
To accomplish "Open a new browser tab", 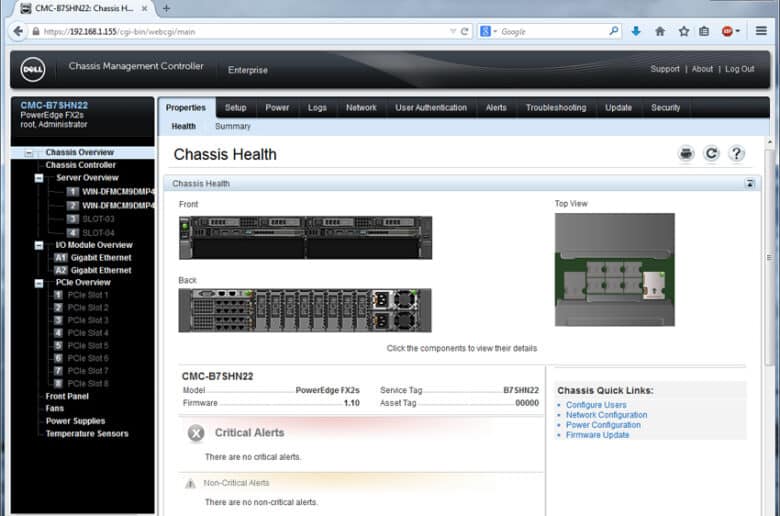I will point(166,8).
